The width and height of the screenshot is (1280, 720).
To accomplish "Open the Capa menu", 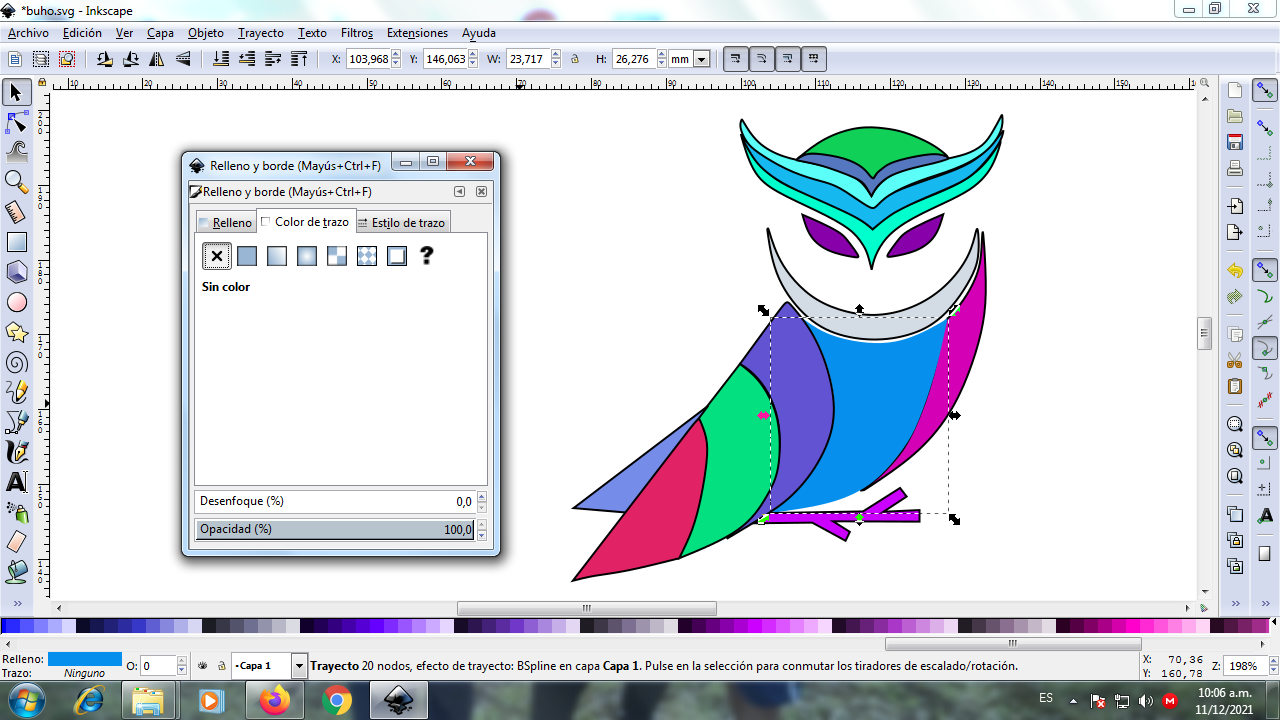I will pyautogui.click(x=160, y=33).
